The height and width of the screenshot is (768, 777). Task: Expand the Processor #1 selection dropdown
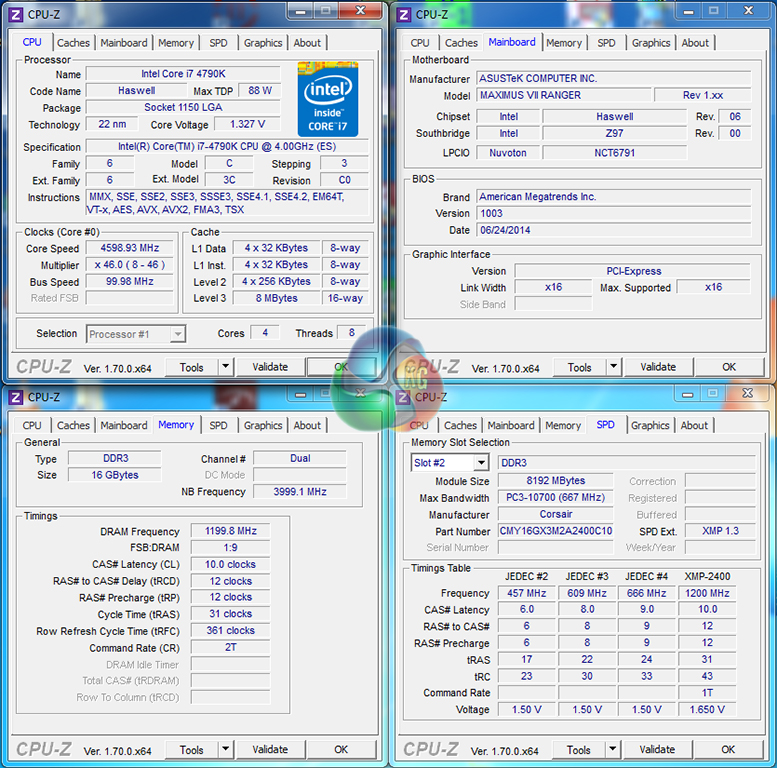coord(178,334)
